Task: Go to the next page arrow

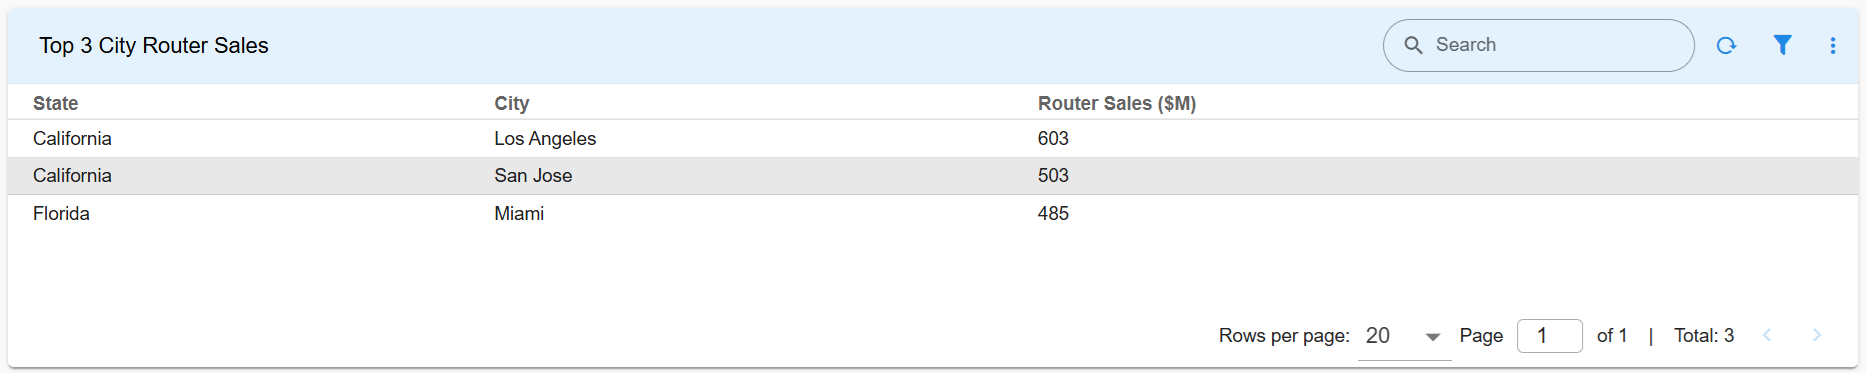Action: coord(1817,336)
